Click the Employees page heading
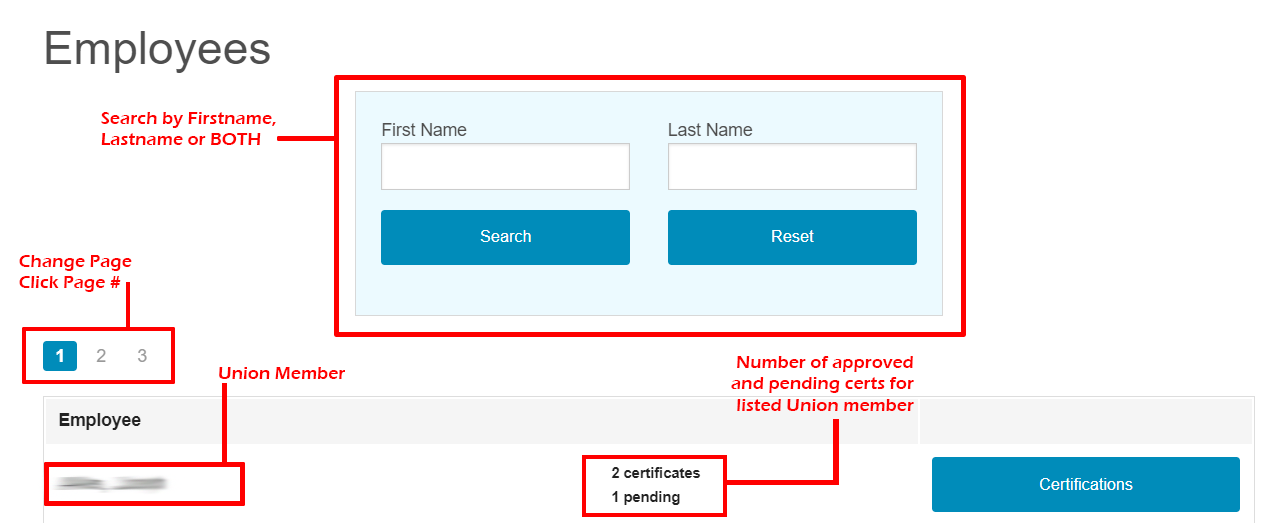1277x523 pixels. 157,48
